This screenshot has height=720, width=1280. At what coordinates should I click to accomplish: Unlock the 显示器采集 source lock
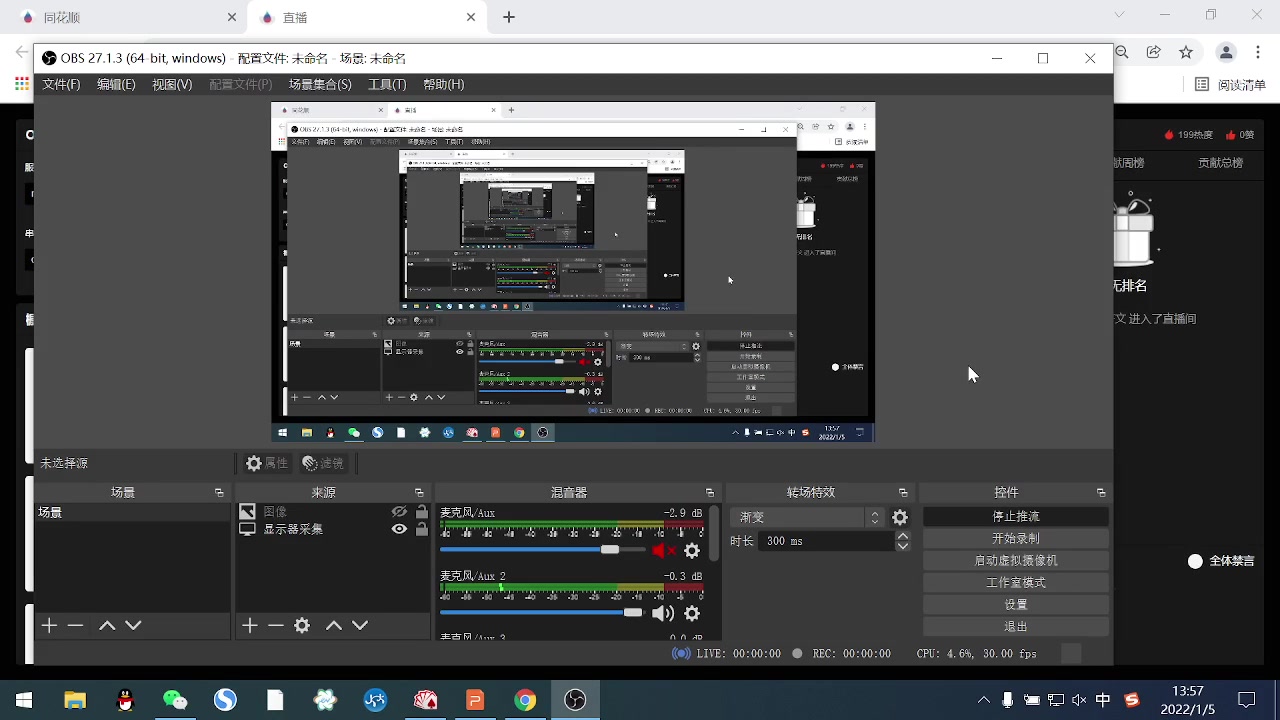pyautogui.click(x=421, y=529)
